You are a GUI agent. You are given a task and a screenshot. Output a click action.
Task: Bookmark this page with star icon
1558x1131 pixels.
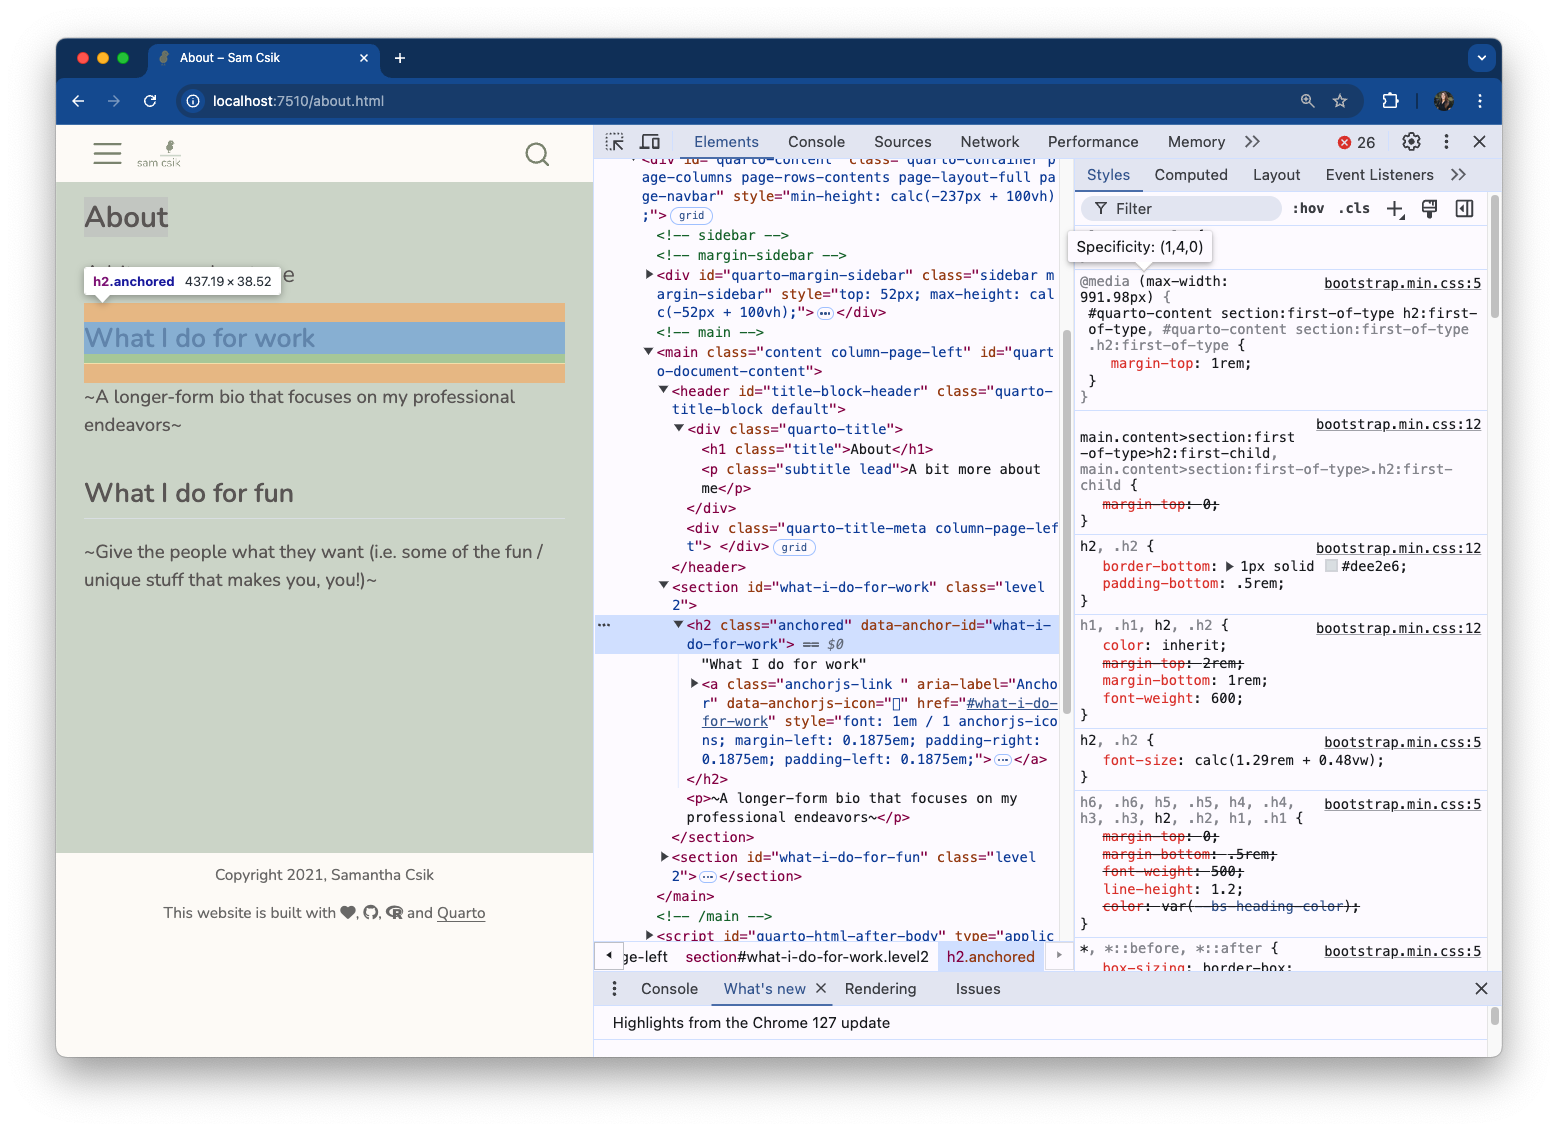(x=1340, y=101)
